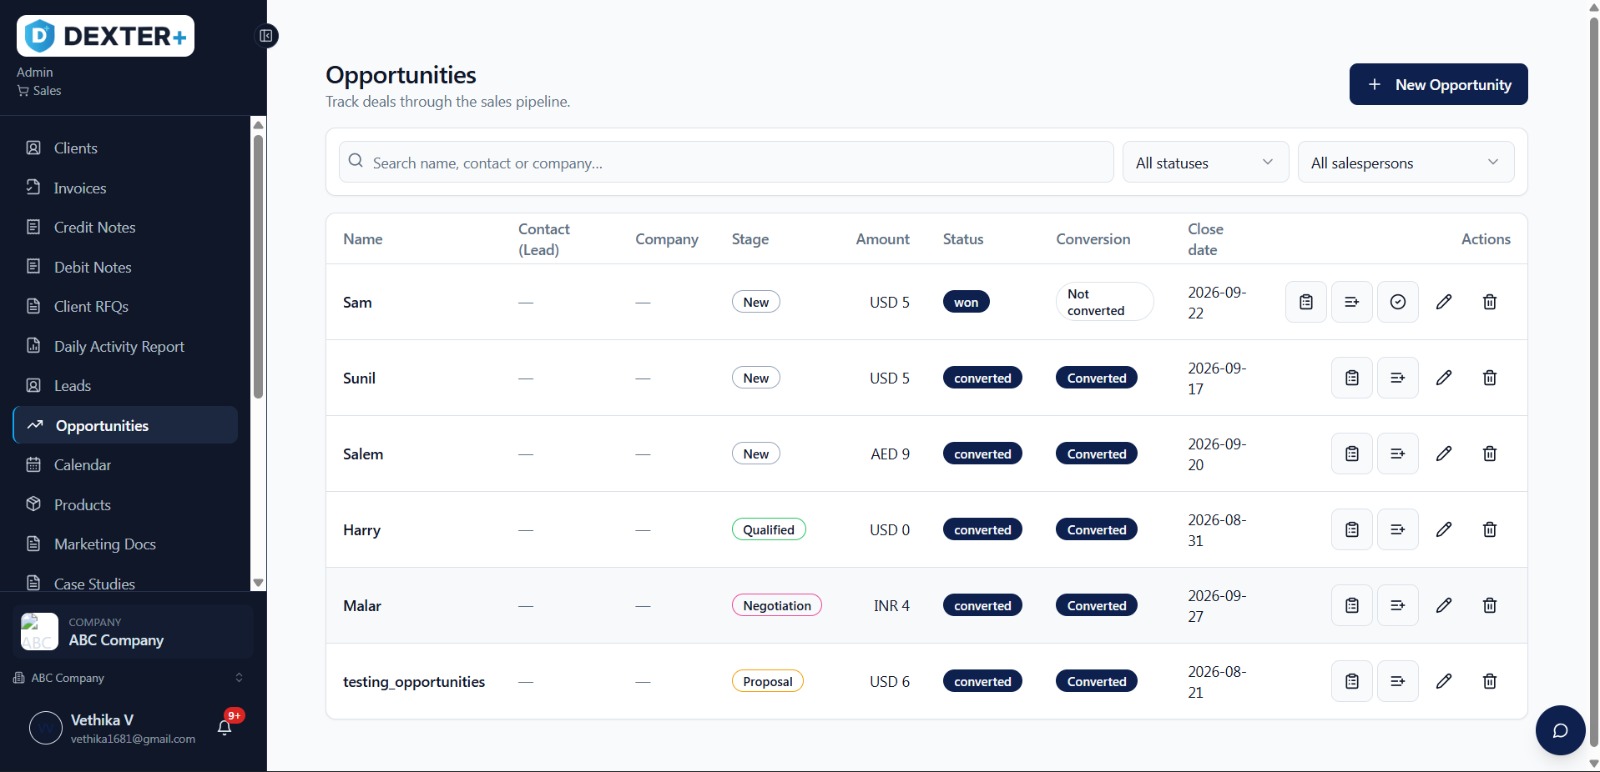The width and height of the screenshot is (1600, 772).
Task: Click clipboard icon in Sam row
Action: (x=1306, y=302)
